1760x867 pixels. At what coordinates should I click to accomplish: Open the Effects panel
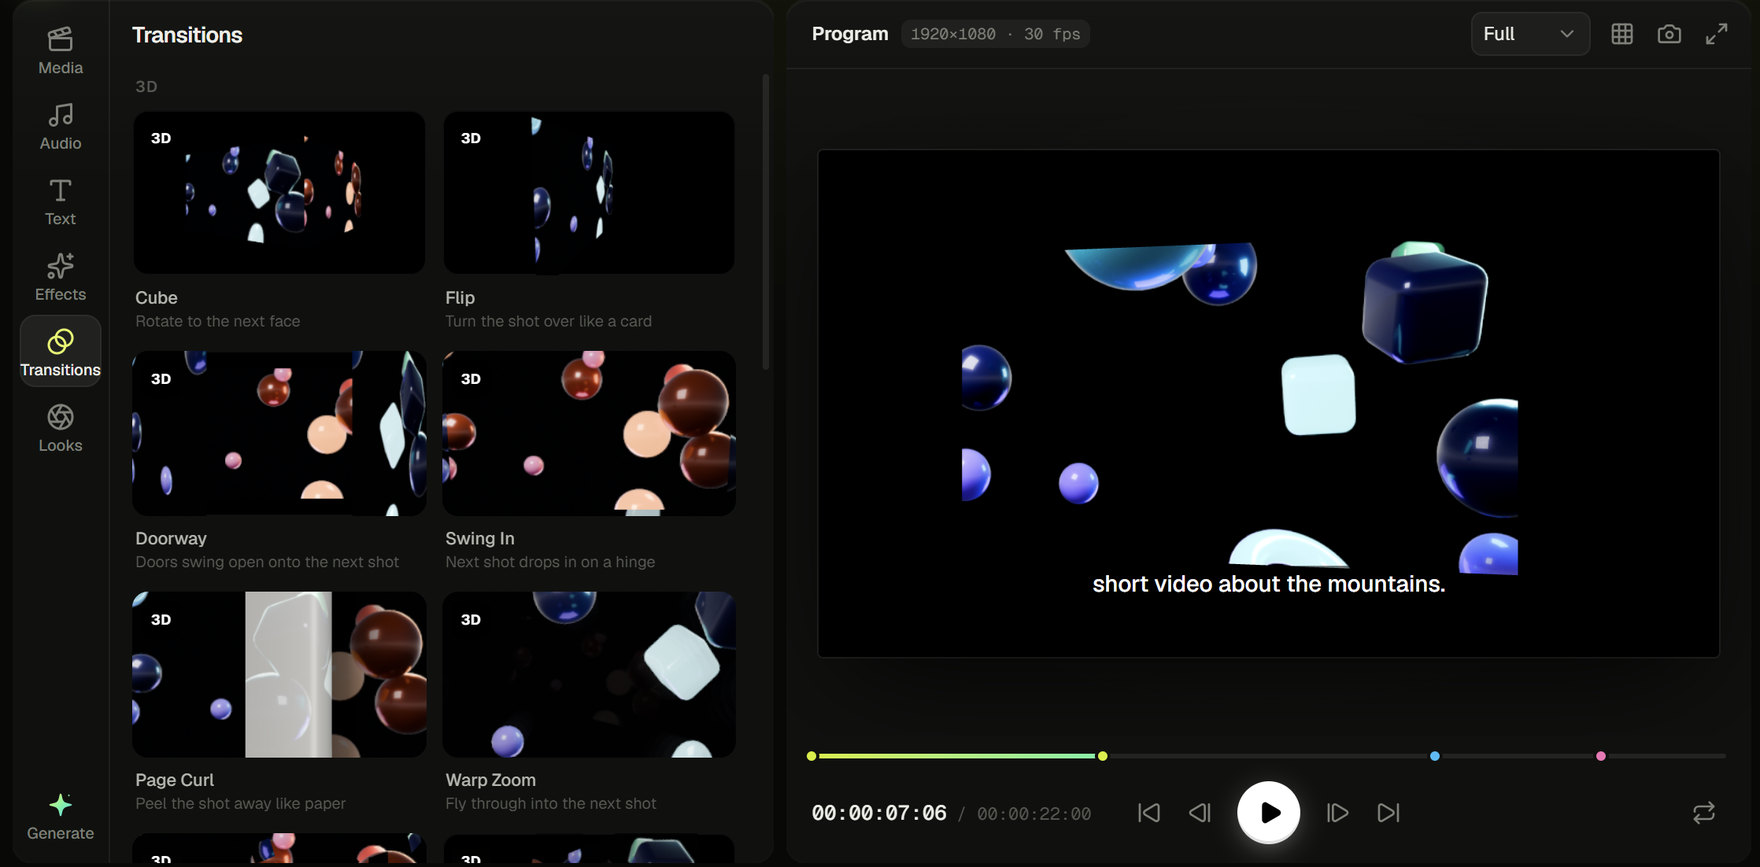(60, 278)
